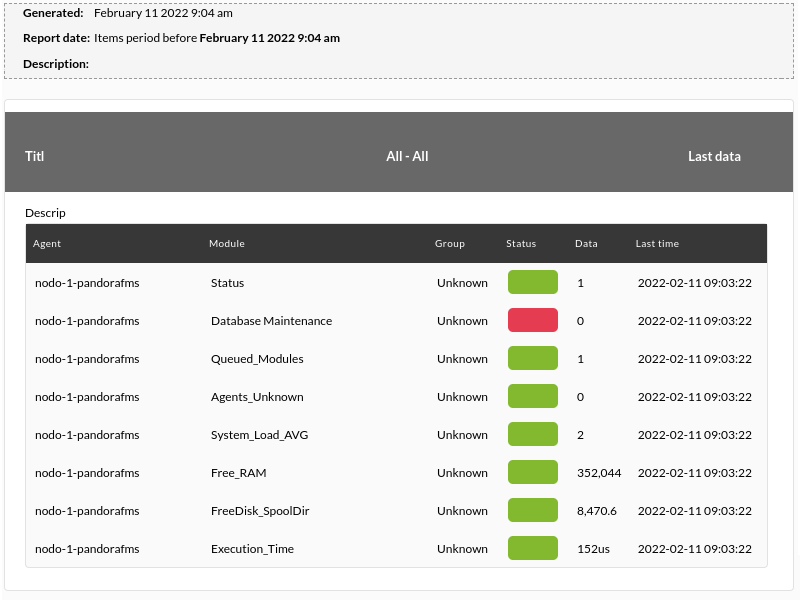Click the Agent column header

47,243
